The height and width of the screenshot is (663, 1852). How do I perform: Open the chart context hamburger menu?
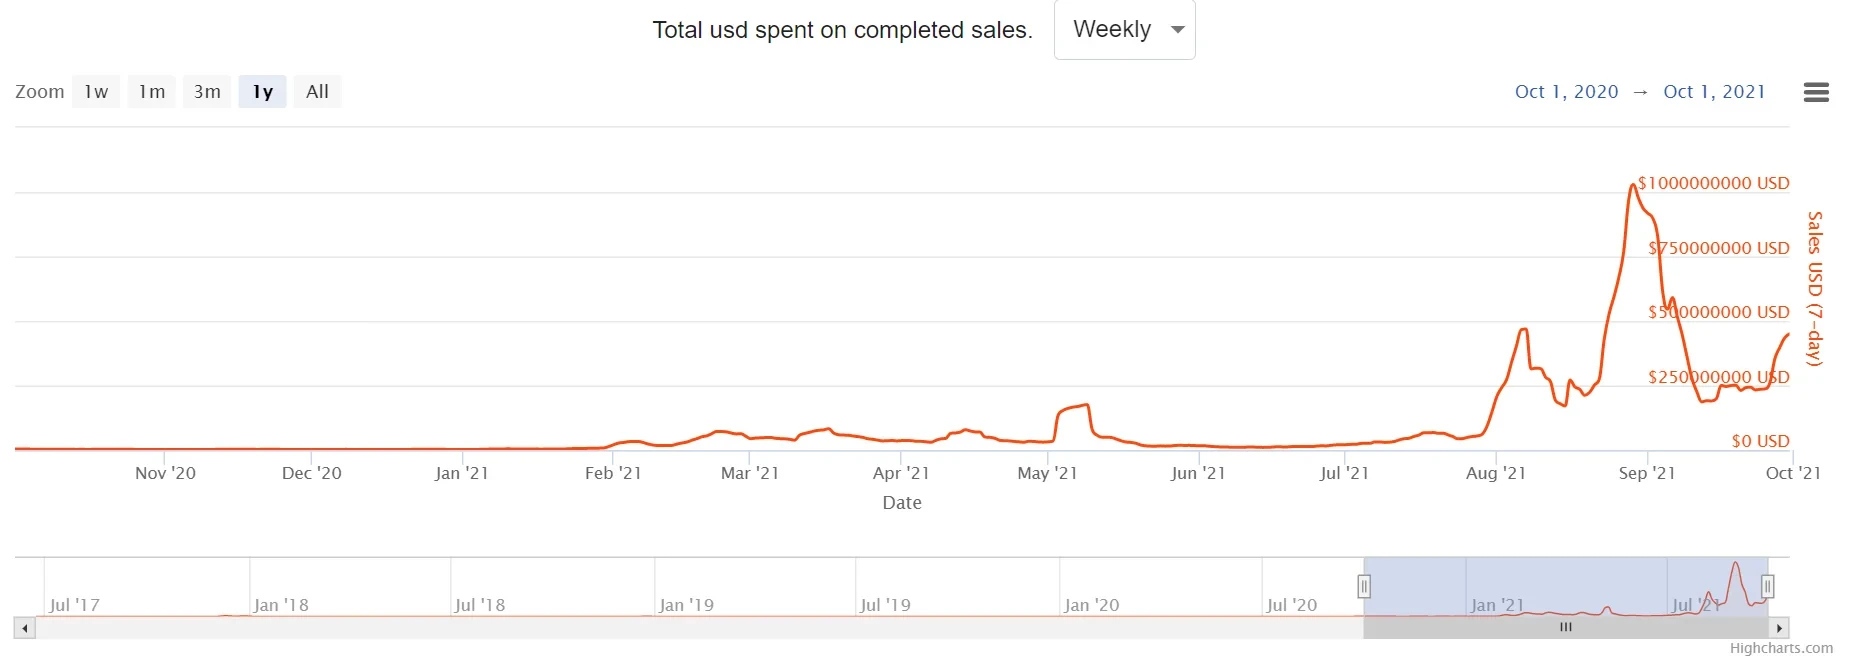coord(1816,92)
